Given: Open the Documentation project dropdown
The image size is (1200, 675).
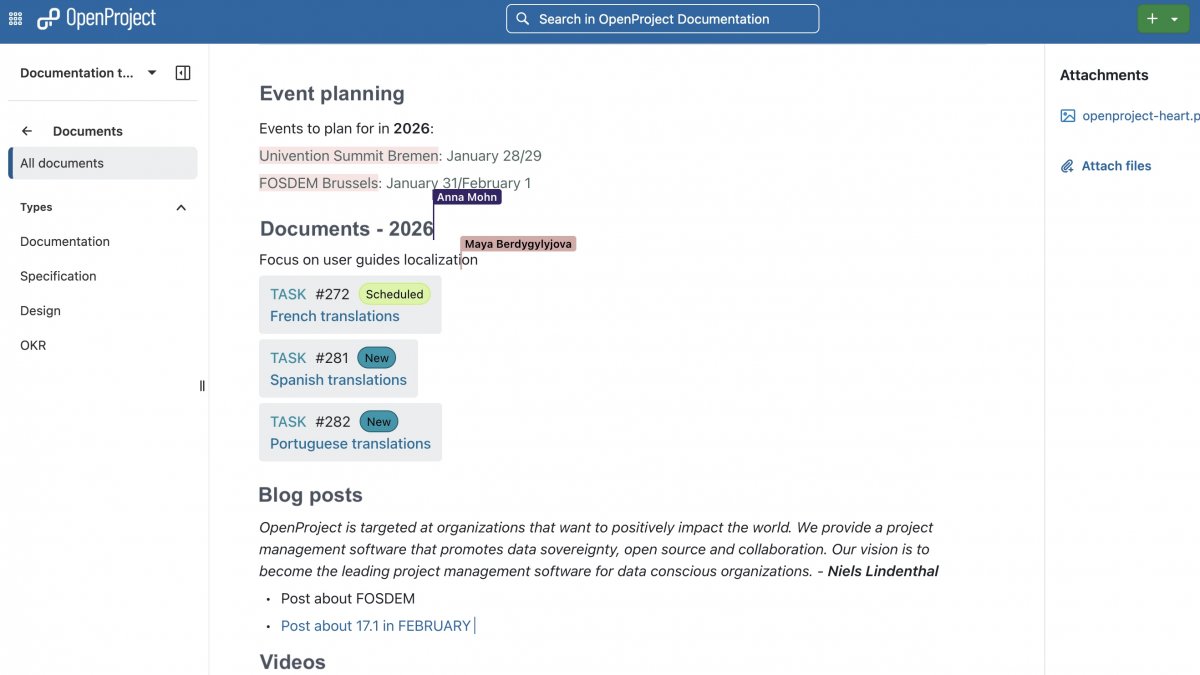Looking at the screenshot, I should [152, 73].
